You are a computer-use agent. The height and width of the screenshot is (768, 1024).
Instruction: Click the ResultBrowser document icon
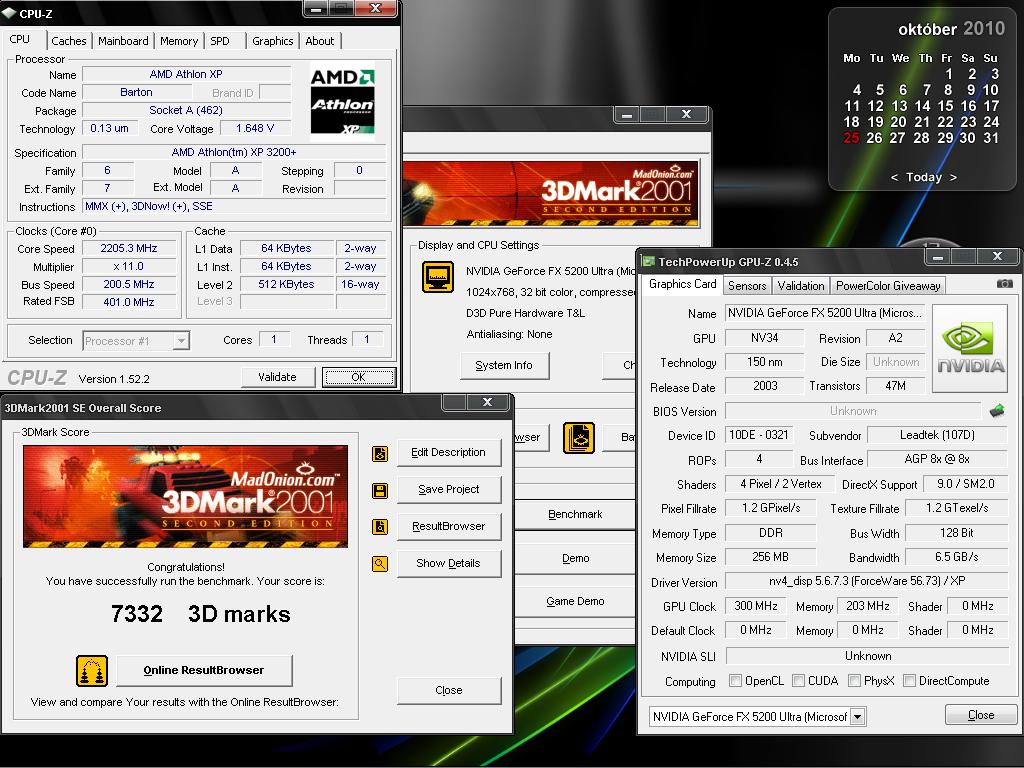pyautogui.click(x=379, y=527)
